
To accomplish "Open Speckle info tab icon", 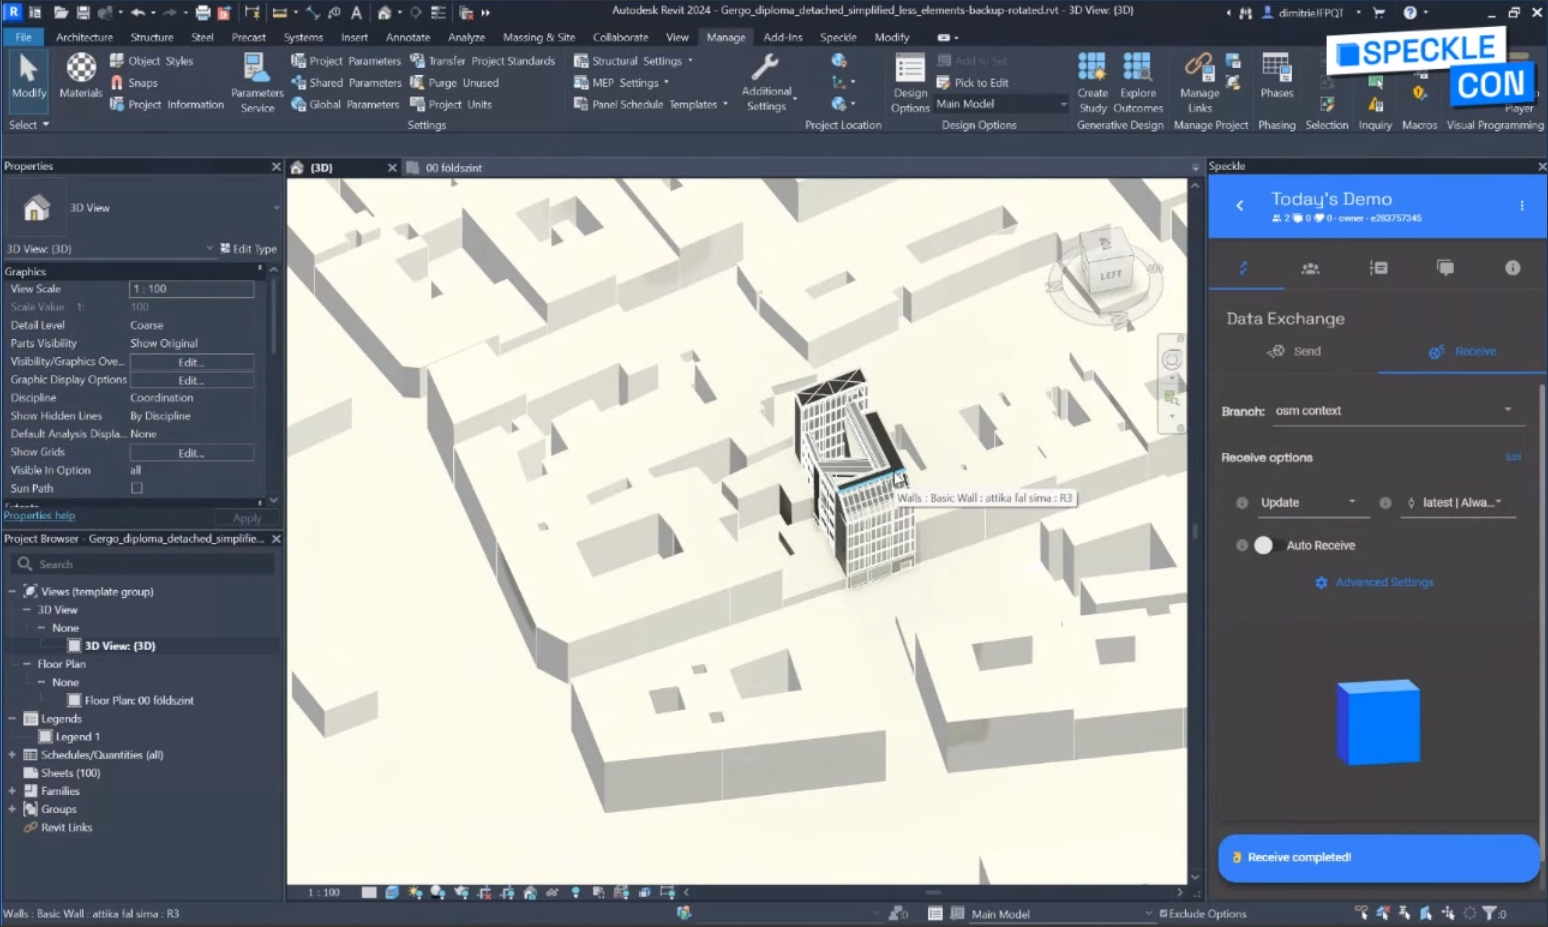I will click(x=1512, y=268).
